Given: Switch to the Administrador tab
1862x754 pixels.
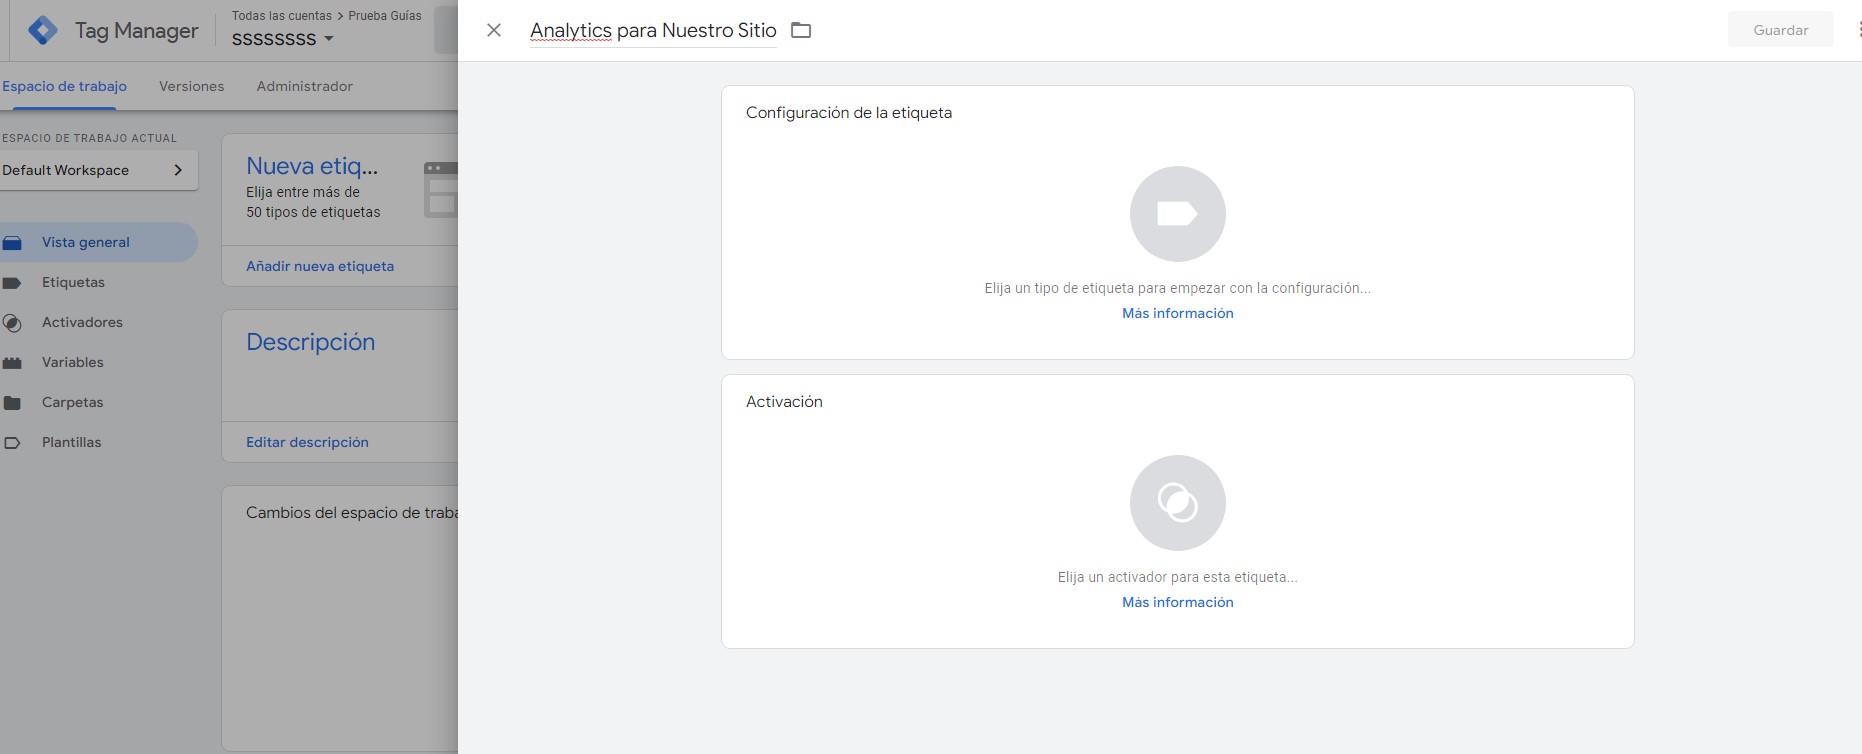Looking at the screenshot, I should pyautogui.click(x=304, y=86).
